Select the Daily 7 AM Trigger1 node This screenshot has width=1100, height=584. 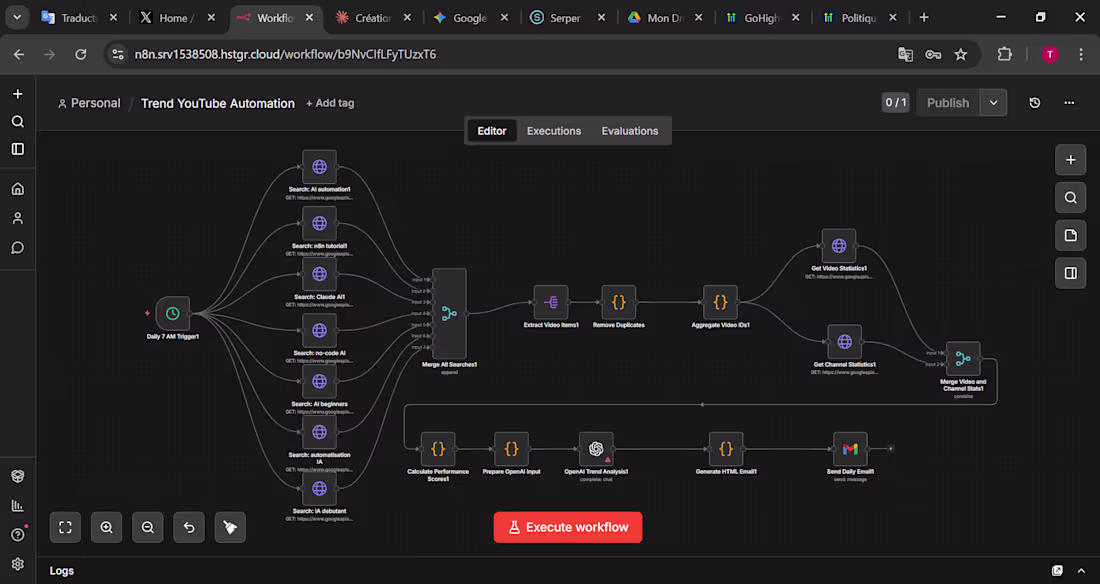coord(173,314)
